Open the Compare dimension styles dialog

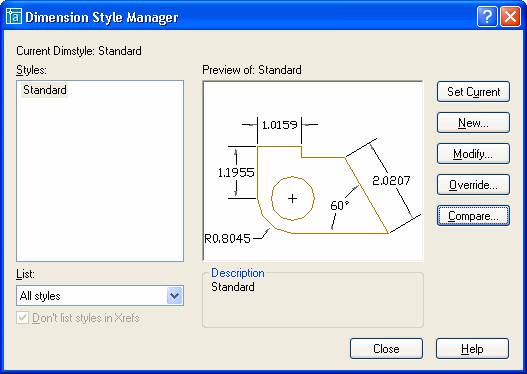point(473,216)
